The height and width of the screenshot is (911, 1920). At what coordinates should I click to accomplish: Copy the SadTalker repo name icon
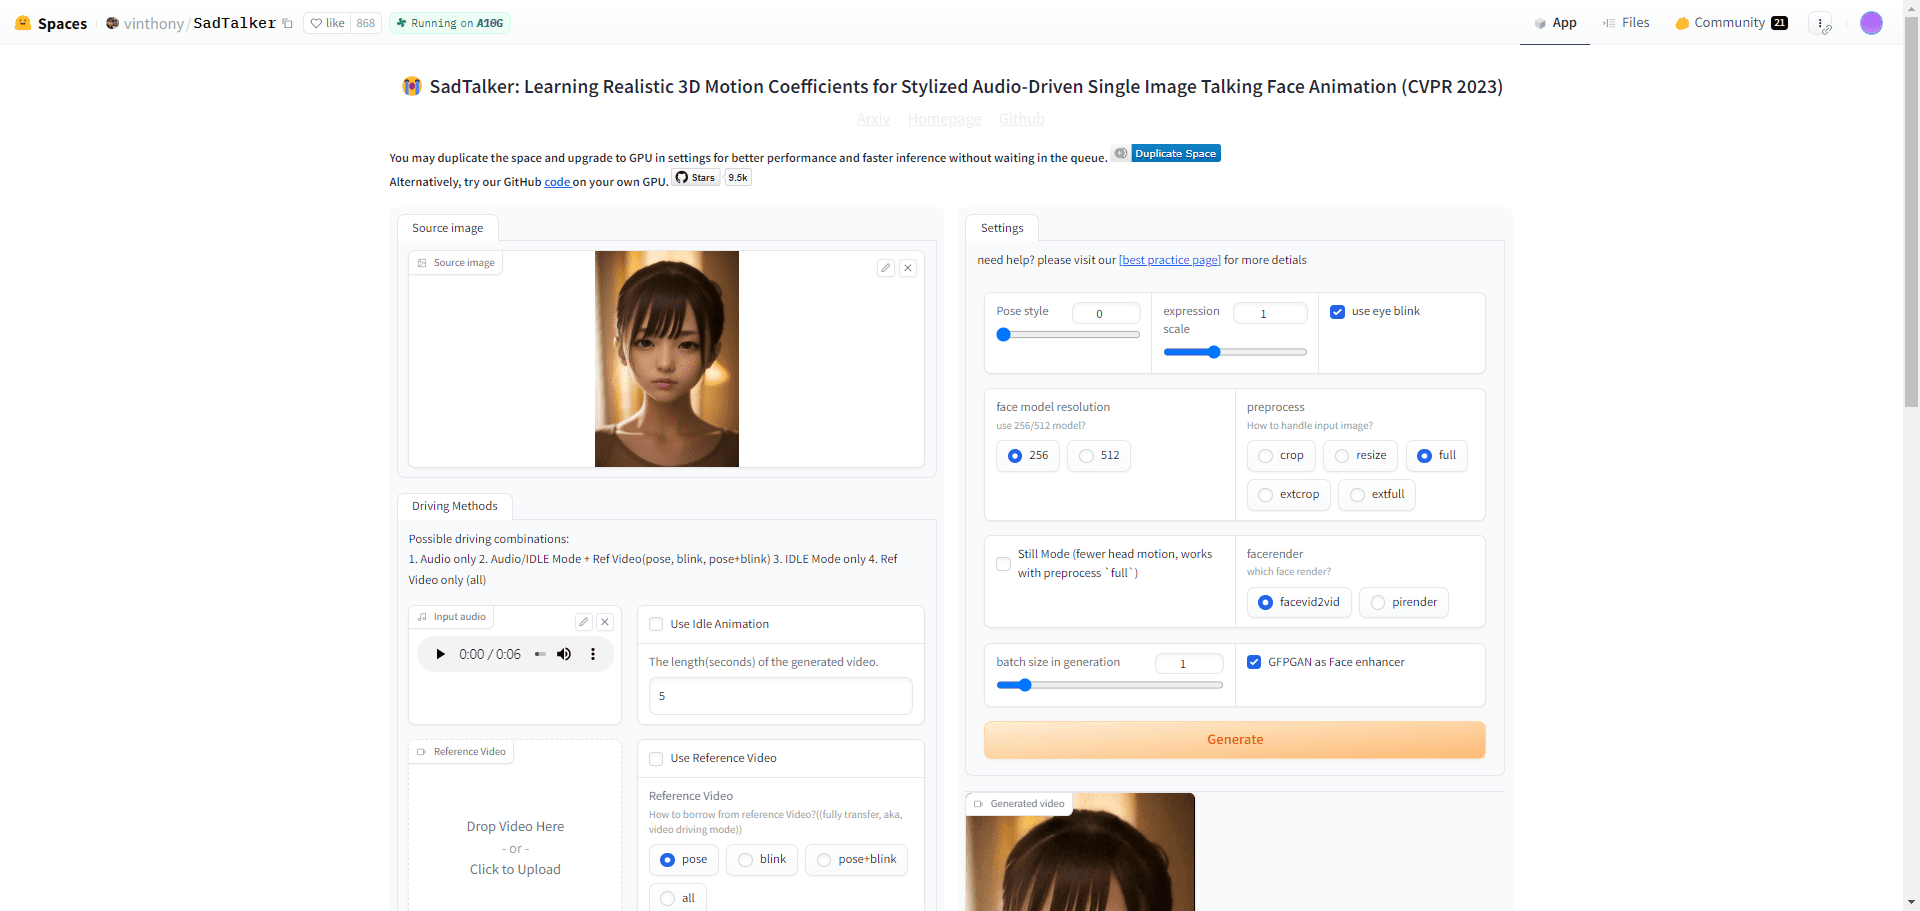(x=288, y=24)
